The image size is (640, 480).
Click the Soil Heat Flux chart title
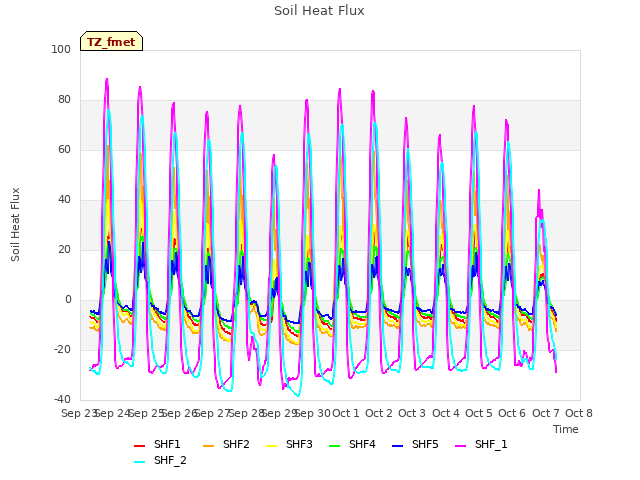pyautogui.click(x=319, y=11)
